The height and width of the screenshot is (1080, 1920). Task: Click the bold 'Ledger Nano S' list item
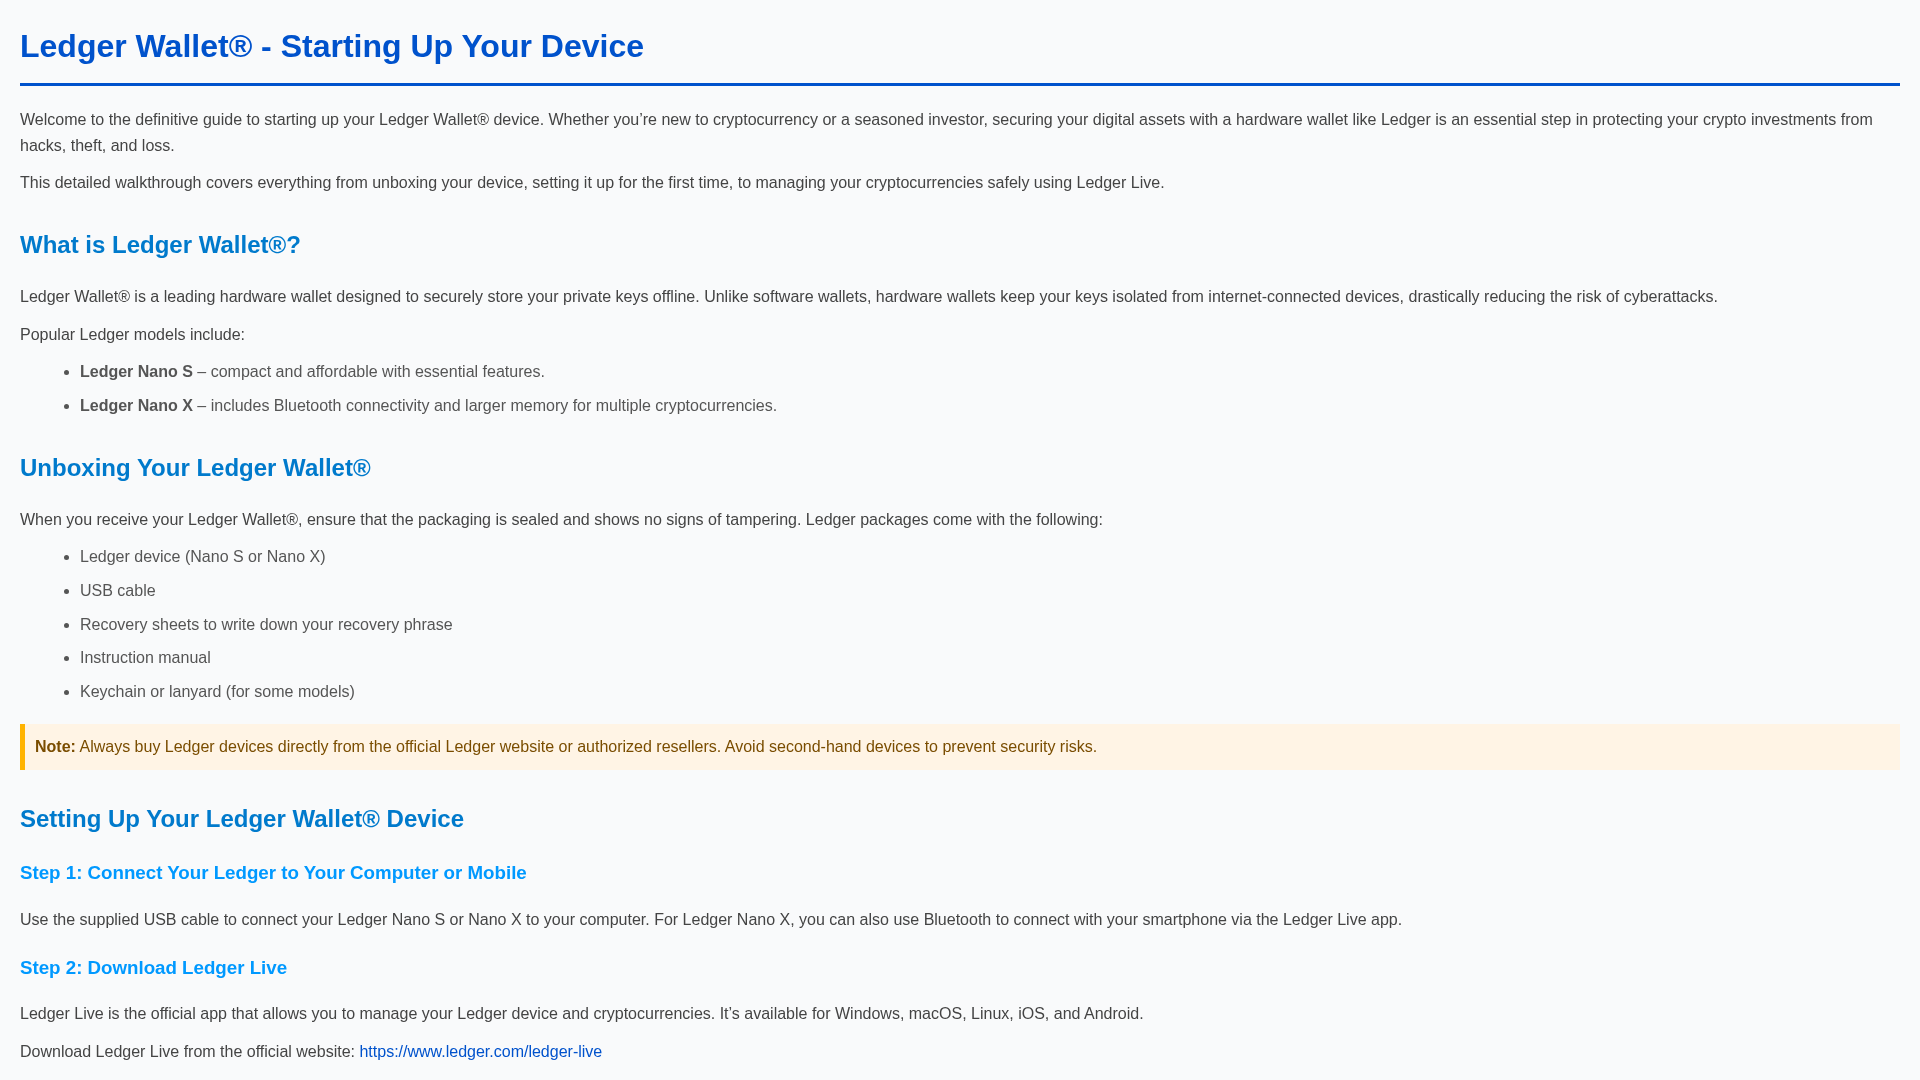pos(136,371)
